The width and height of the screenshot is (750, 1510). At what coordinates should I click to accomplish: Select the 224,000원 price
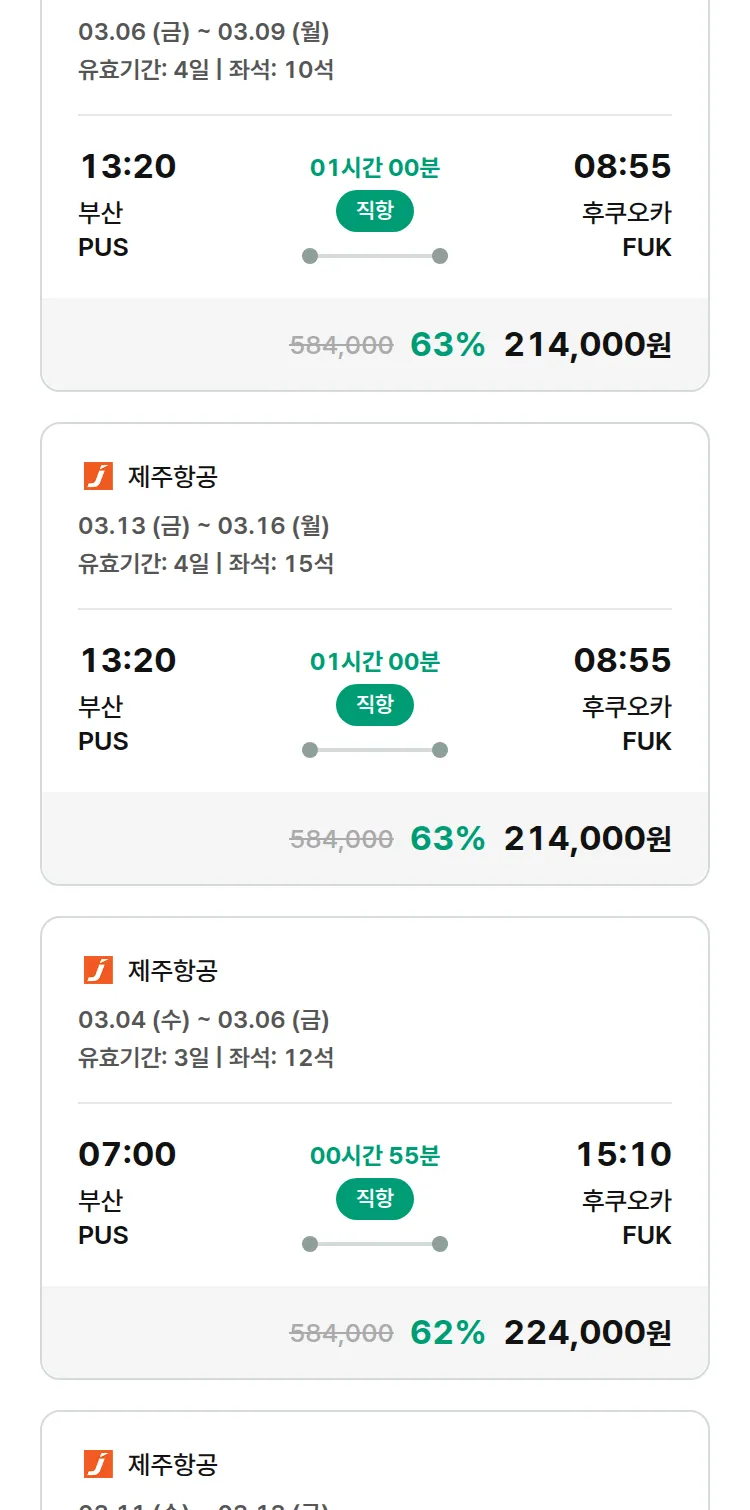coord(587,1333)
